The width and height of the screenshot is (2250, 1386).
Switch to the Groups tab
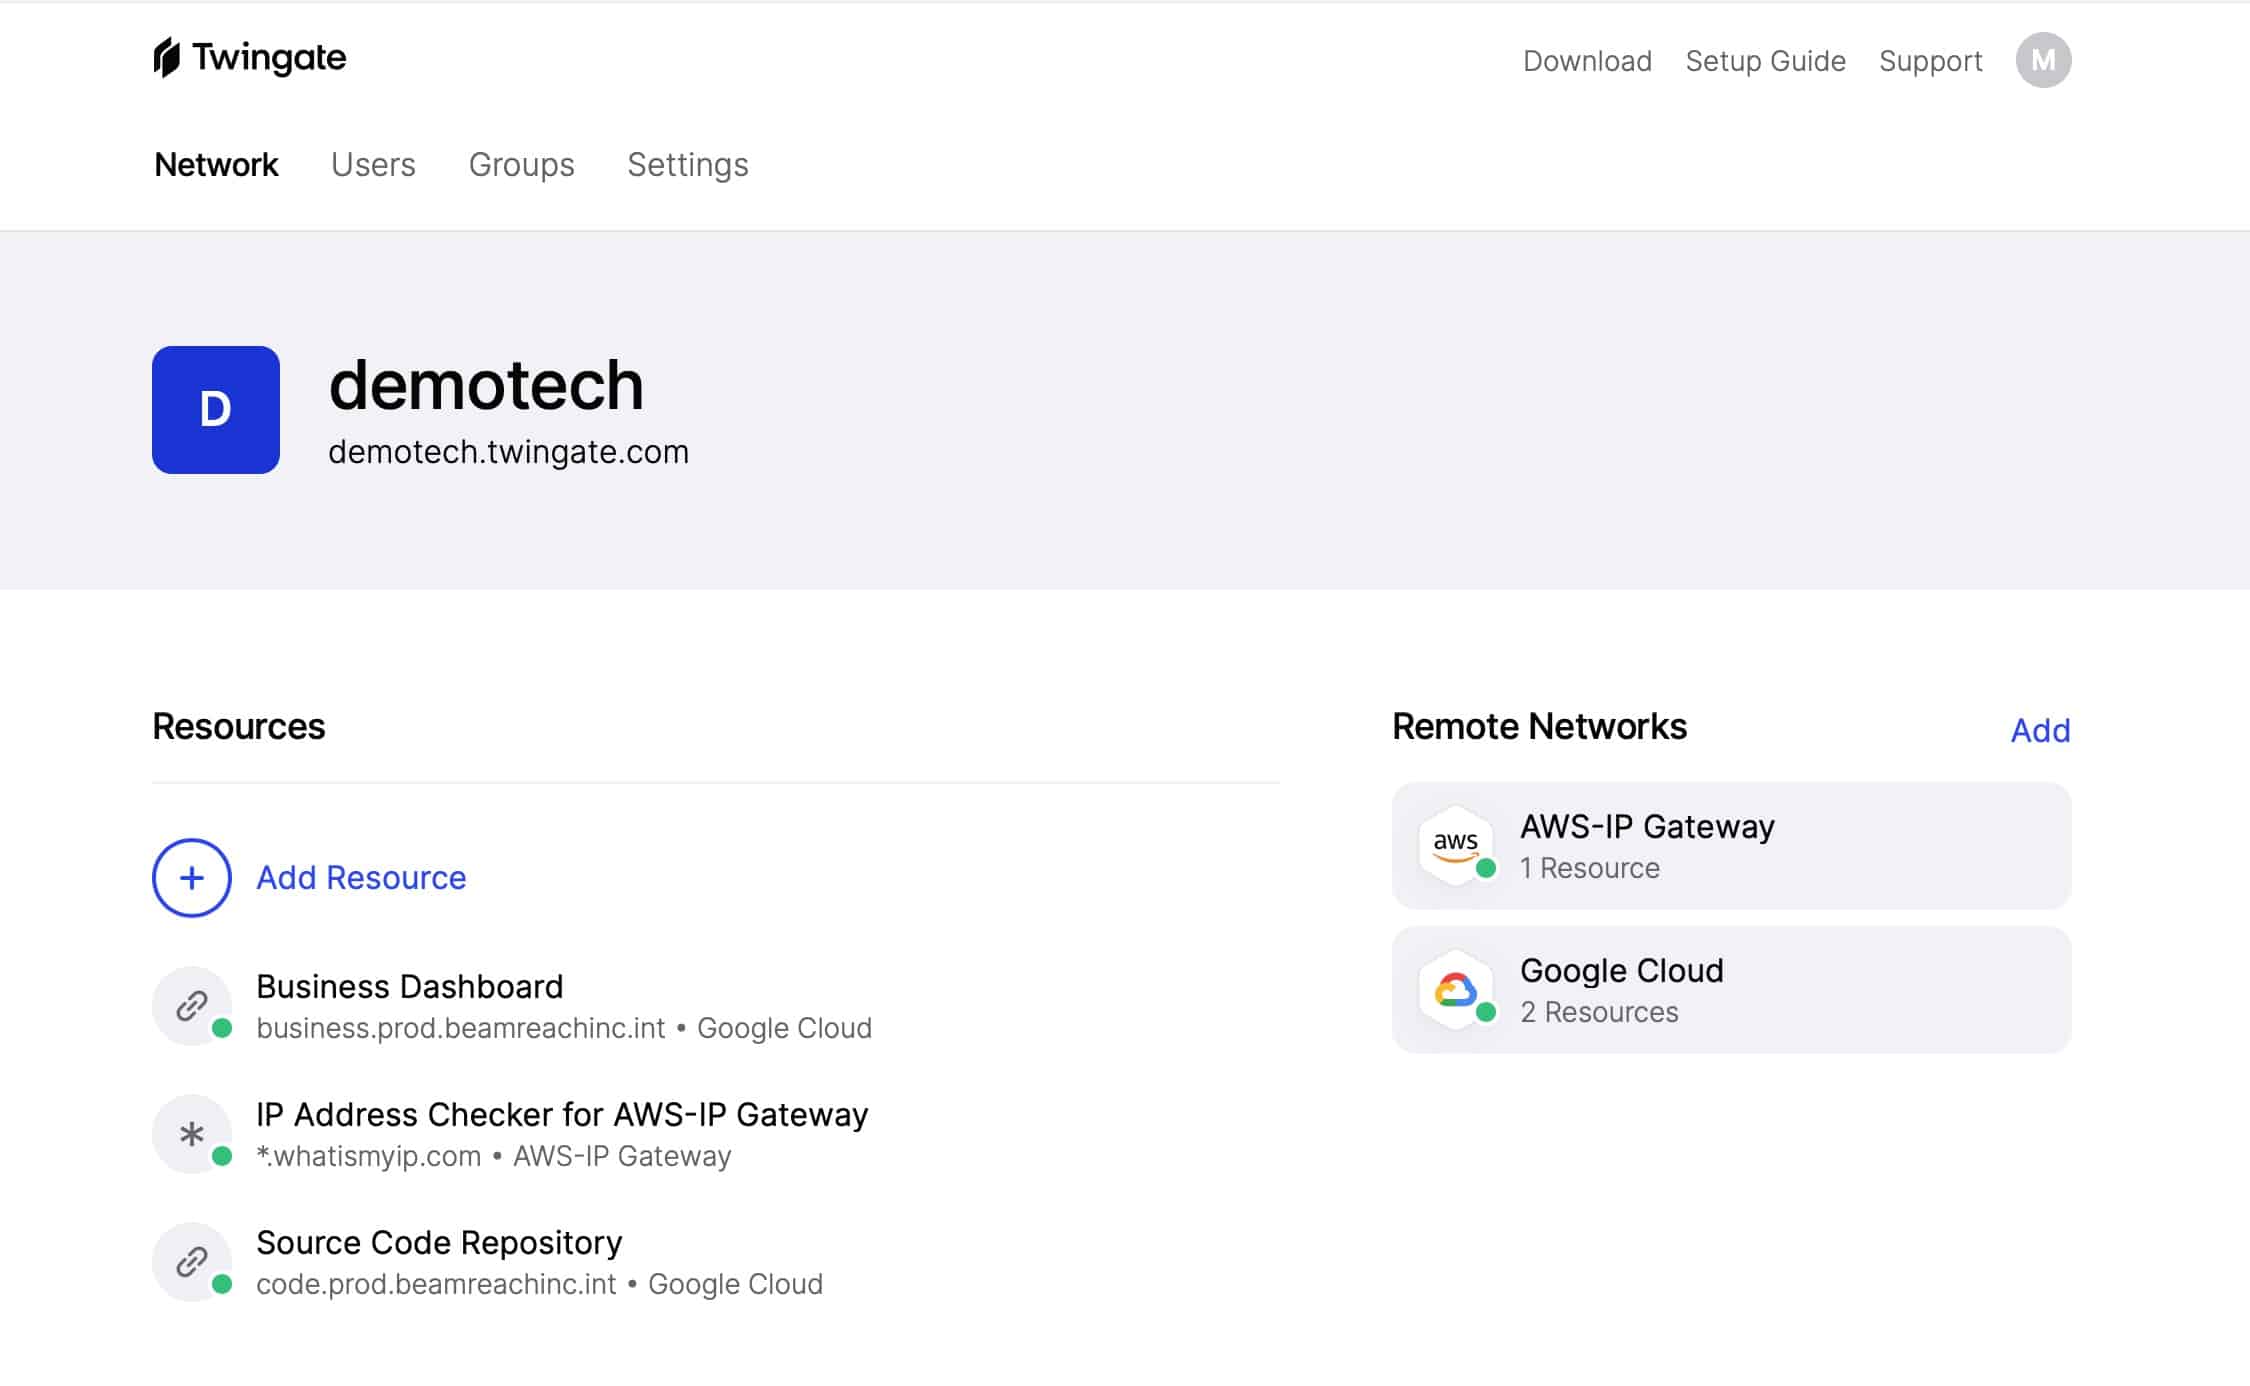click(521, 164)
